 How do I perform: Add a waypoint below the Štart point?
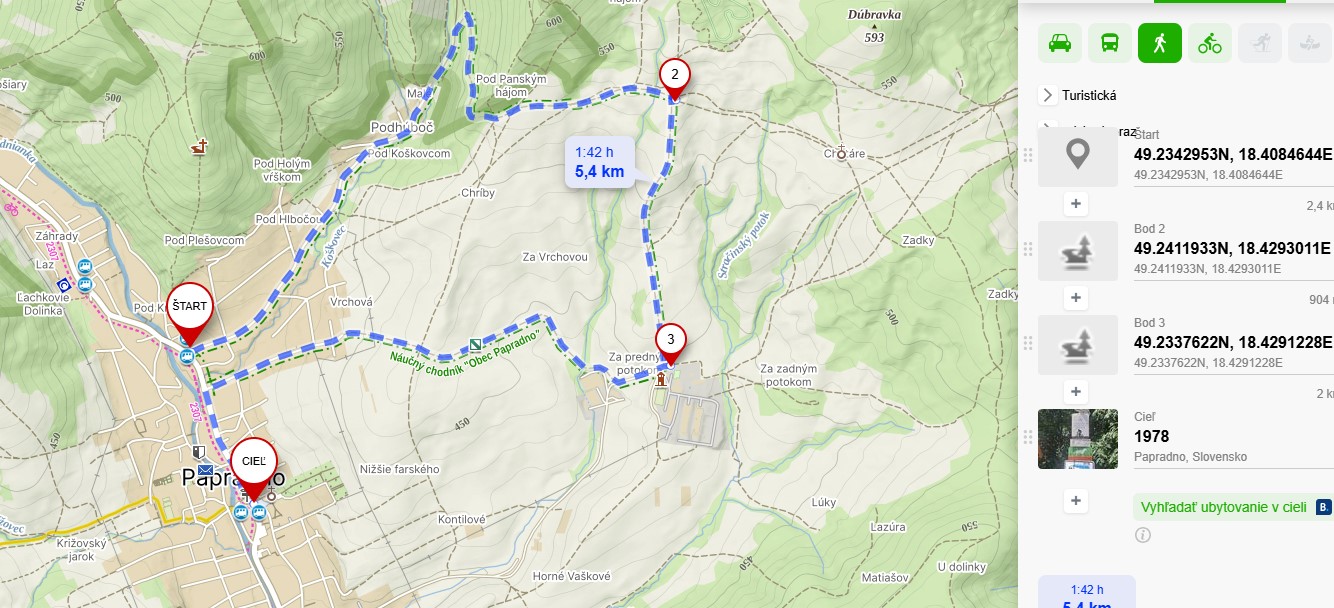pos(1076,204)
